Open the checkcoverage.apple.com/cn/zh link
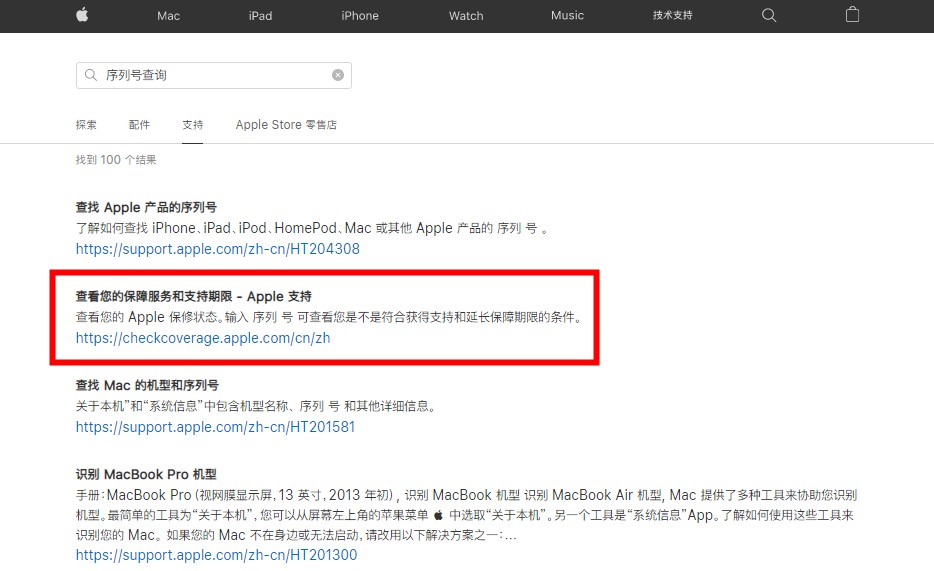Screen dimensions: 934x571 pos(203,338)
